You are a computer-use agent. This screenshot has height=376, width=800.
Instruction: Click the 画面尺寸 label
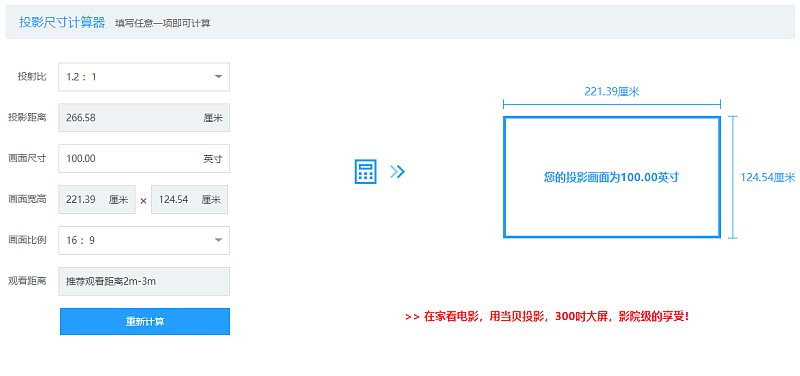coord(27,158)
